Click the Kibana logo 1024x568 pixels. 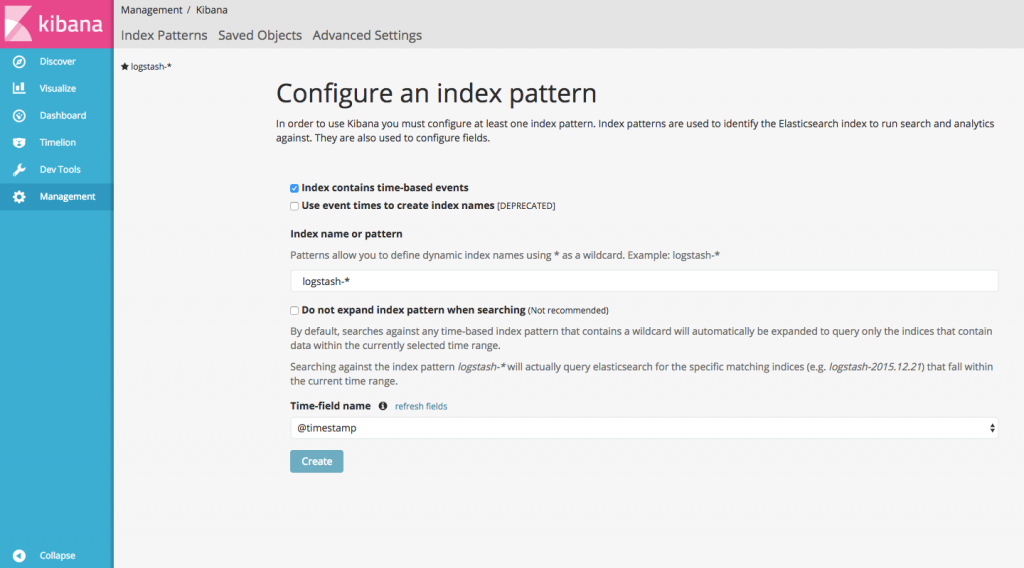pos(57,24)
